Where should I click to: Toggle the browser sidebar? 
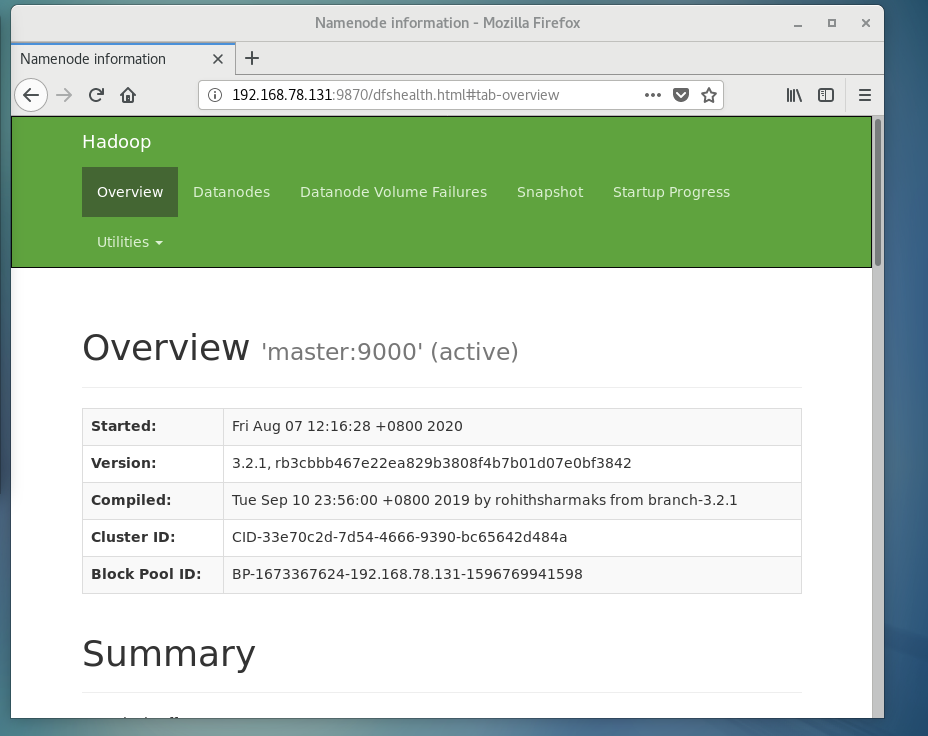[x=825, y=95]
